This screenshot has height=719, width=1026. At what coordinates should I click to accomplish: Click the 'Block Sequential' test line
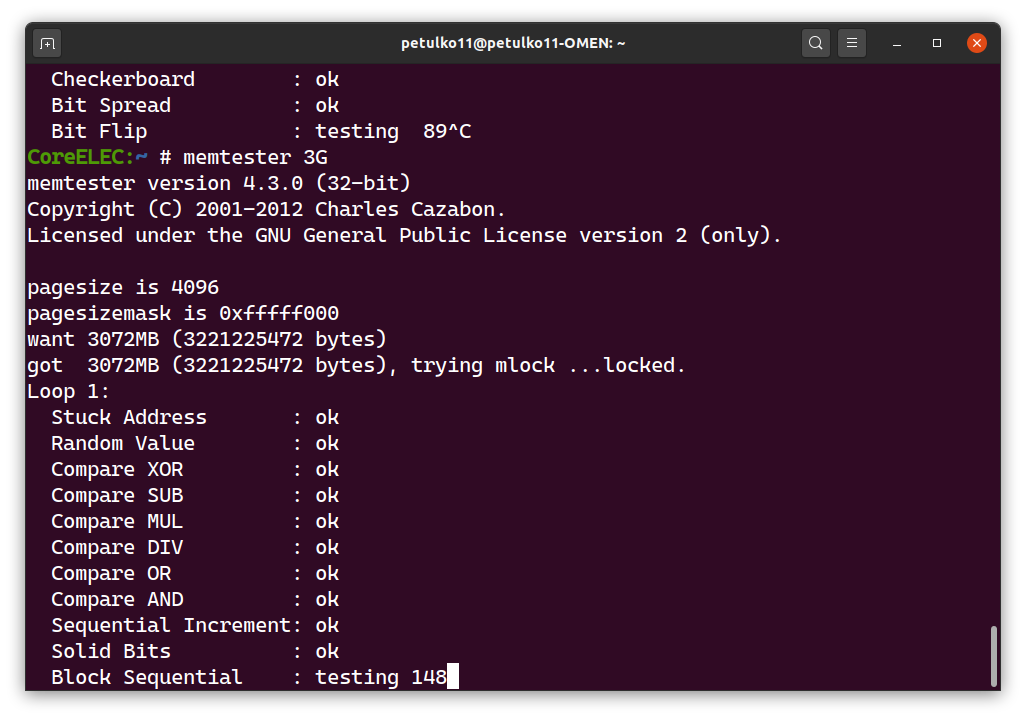click(146, 678)
